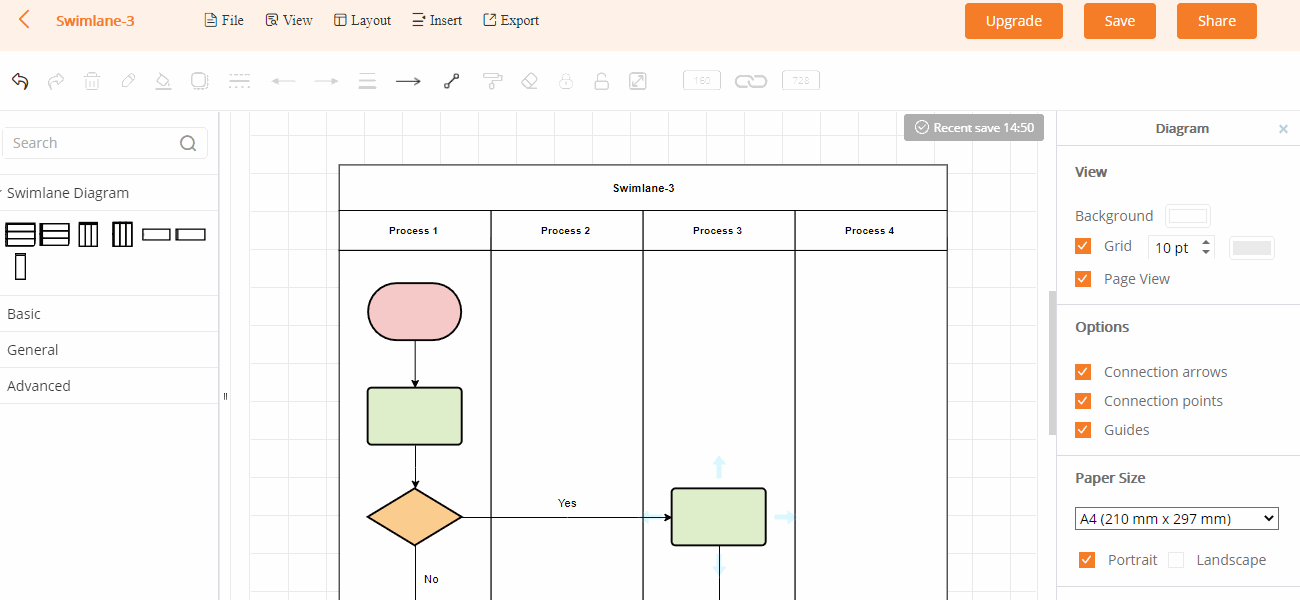Toggle the Connection arrows checkbox
The width and height of the screenshot is (1300, 600).
[x=1083, y=372]
